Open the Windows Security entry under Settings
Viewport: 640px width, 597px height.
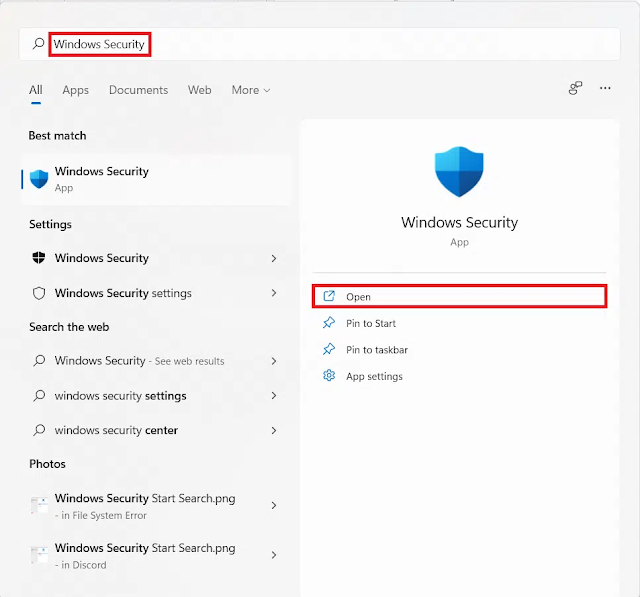[x=156, y=258]
